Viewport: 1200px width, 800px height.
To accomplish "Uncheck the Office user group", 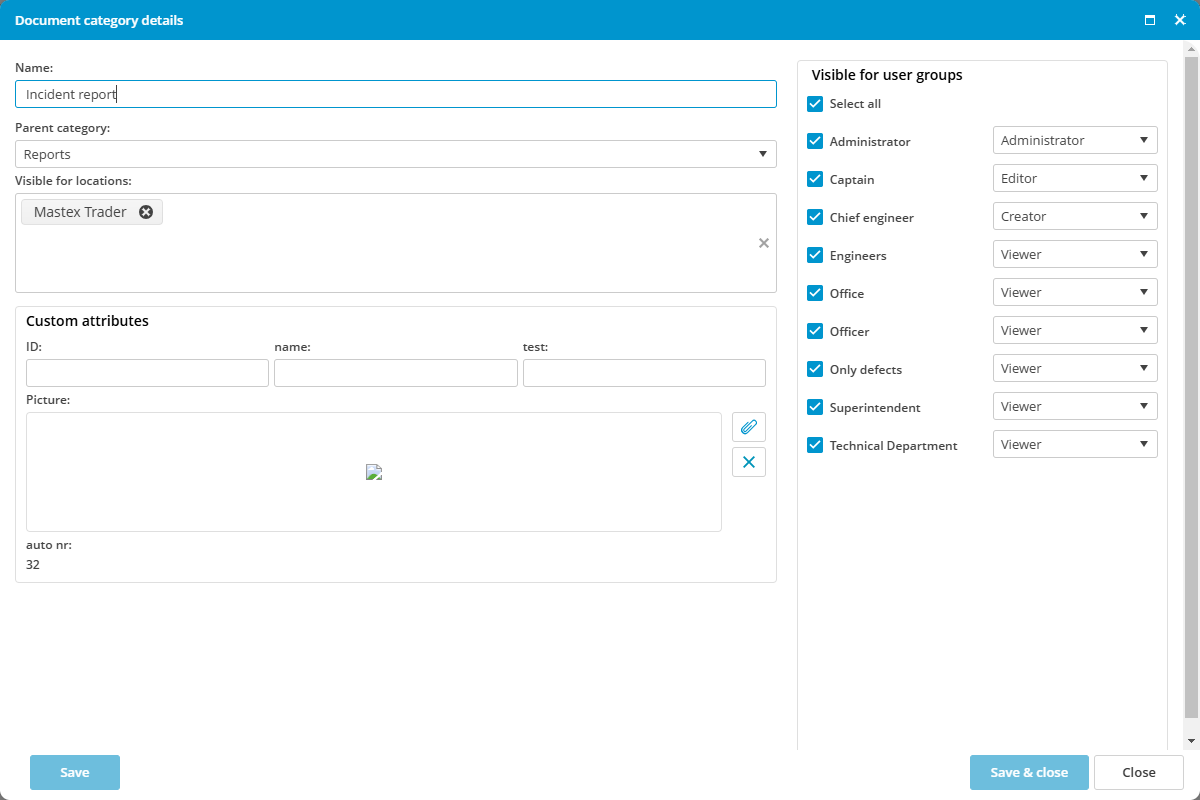I will pos(815,294).
